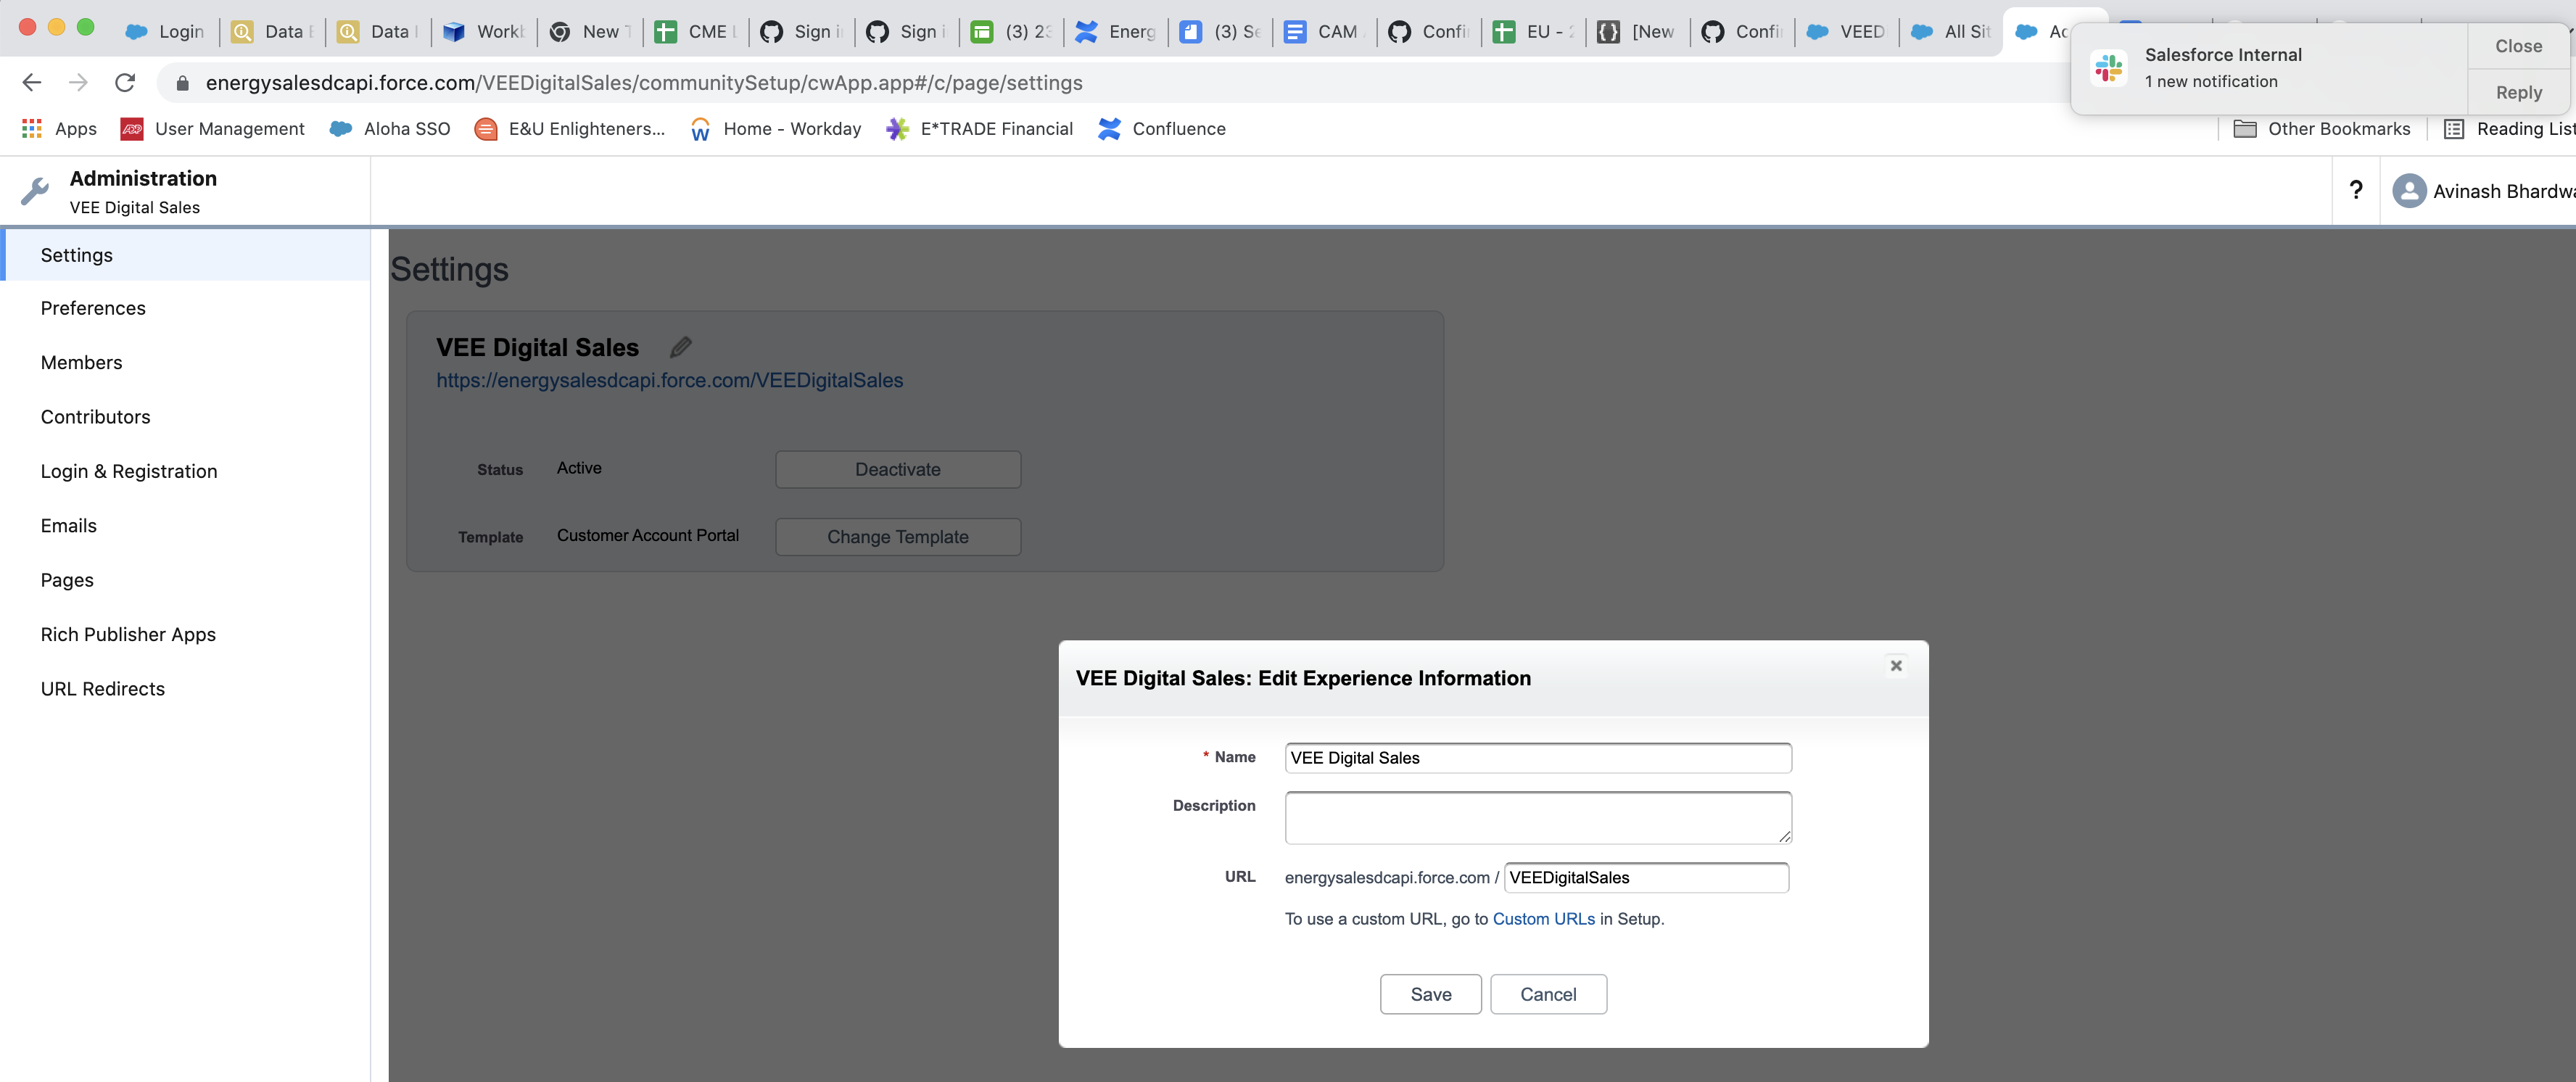Switch to the CME browser tab

point(695,31)
